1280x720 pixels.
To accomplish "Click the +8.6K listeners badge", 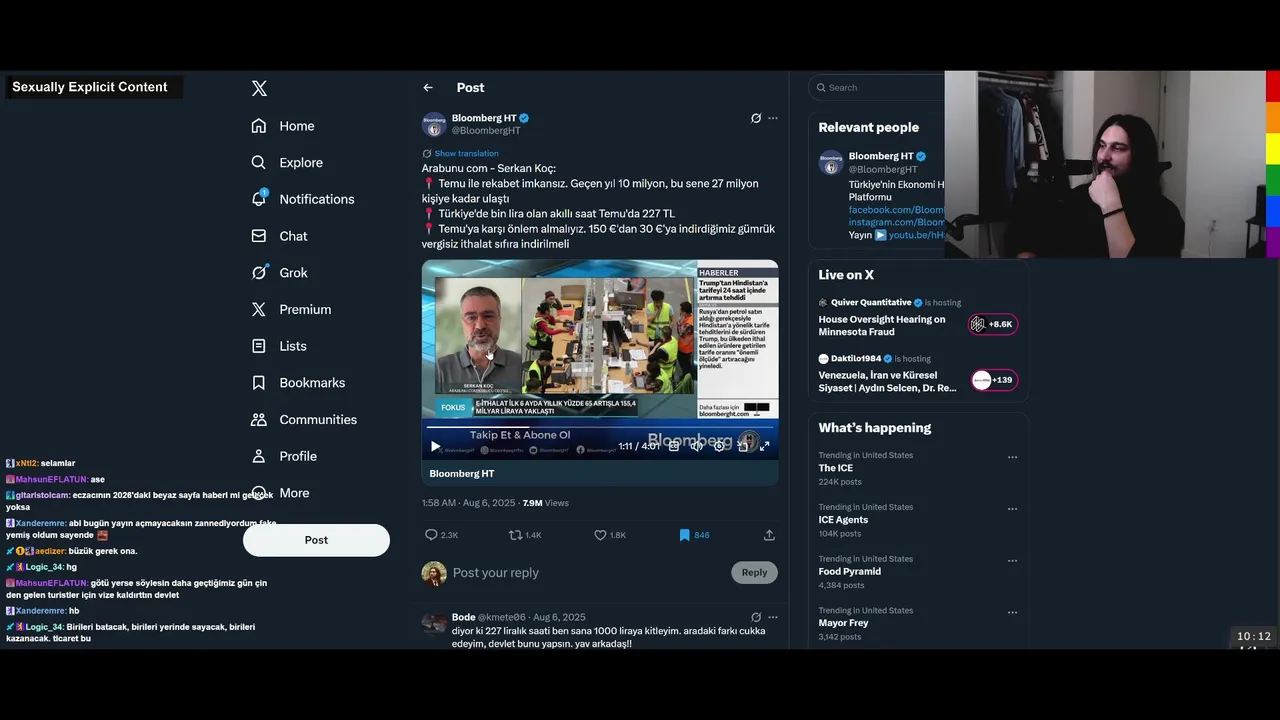I will pyautogui.click(x=993, y=324).
